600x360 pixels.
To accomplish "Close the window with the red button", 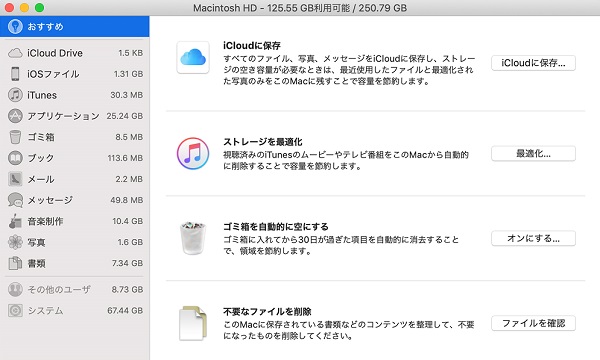I will [x=9, y=8].
